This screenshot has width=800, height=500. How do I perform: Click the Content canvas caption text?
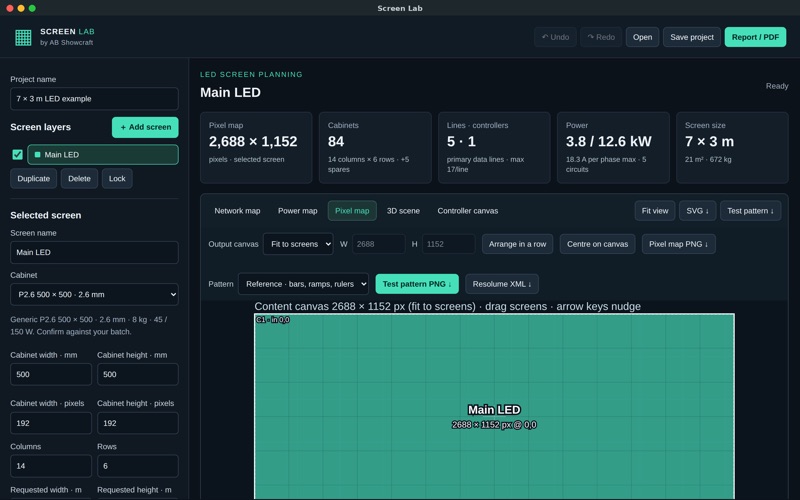(x=447, y=307)
